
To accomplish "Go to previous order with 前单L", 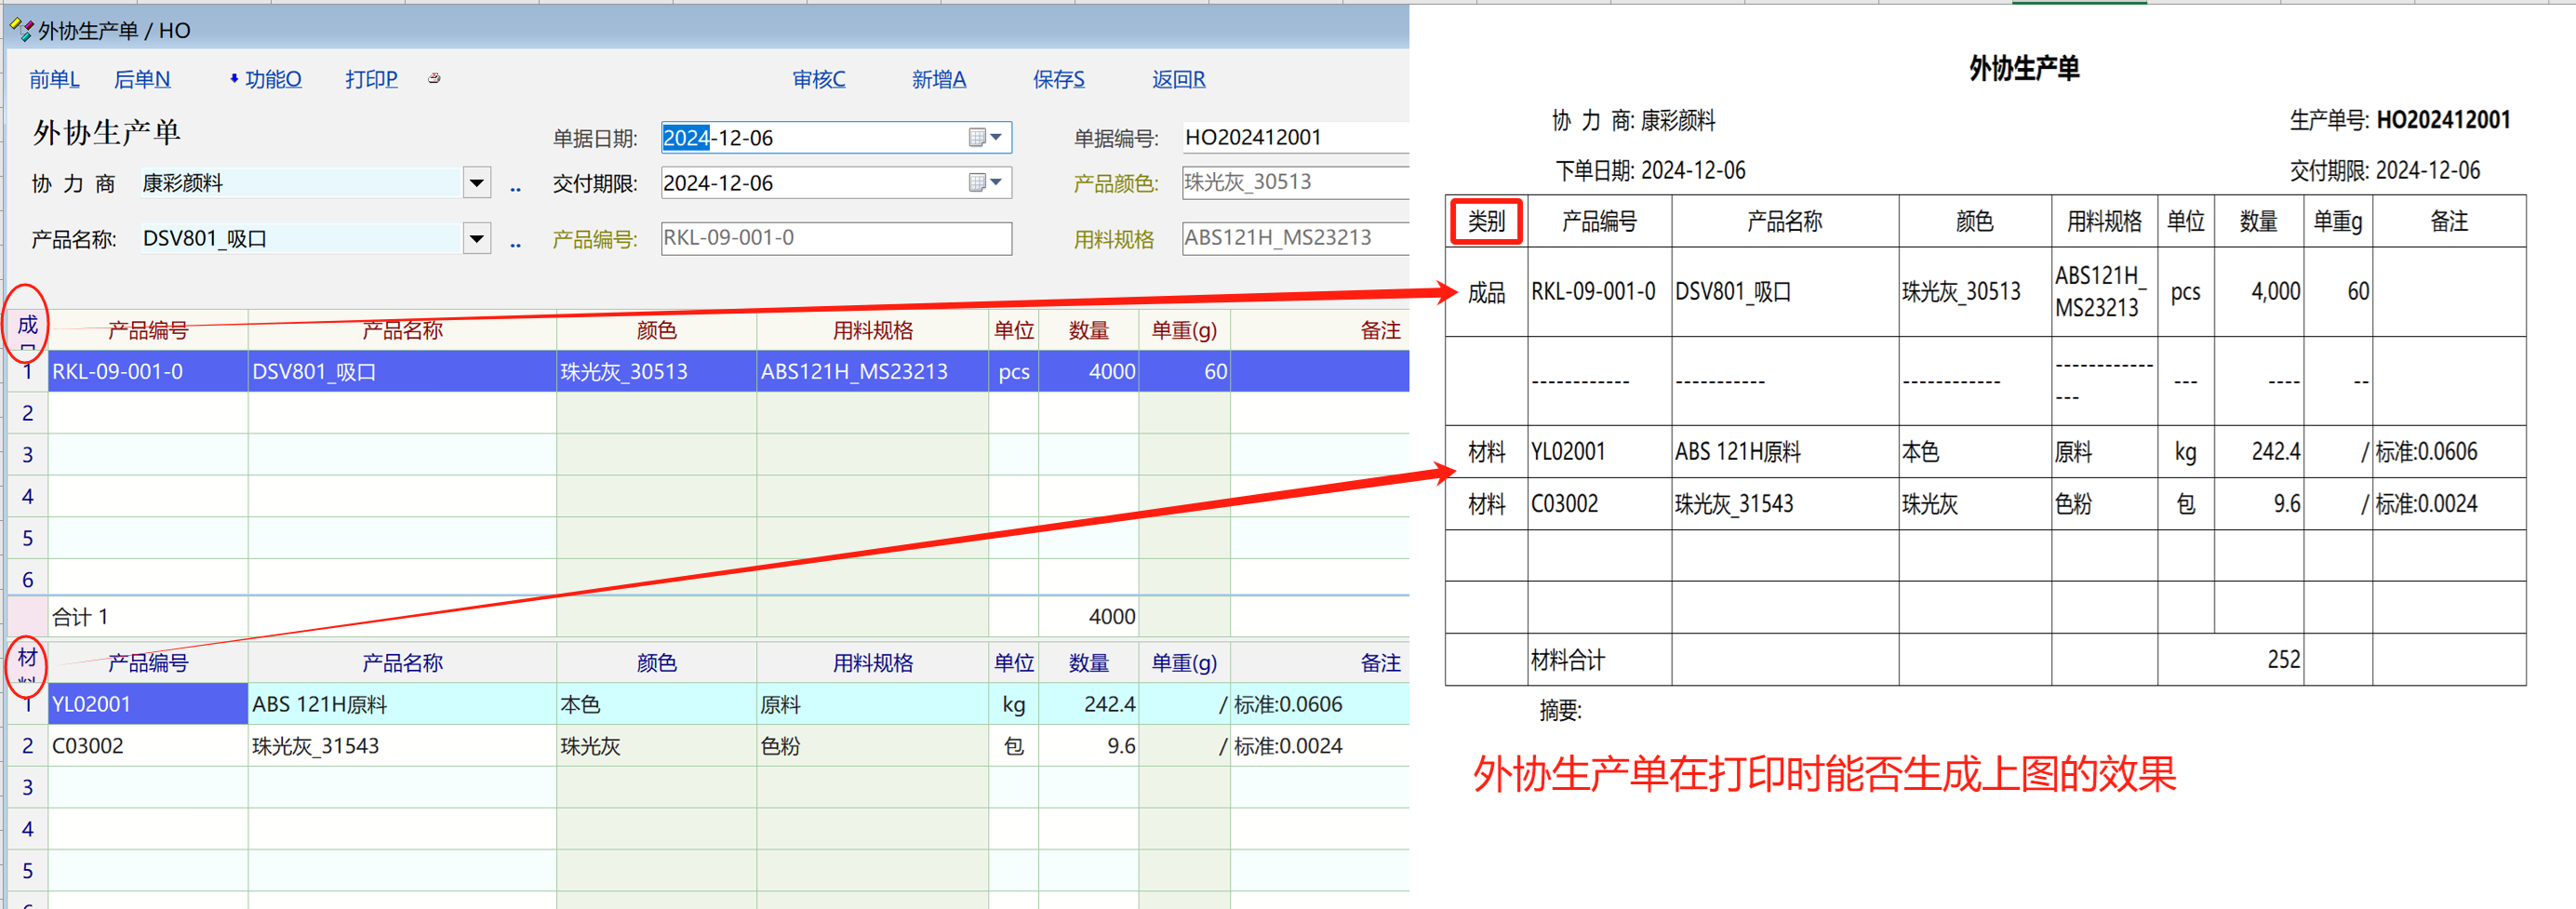I will pos(54,79).
